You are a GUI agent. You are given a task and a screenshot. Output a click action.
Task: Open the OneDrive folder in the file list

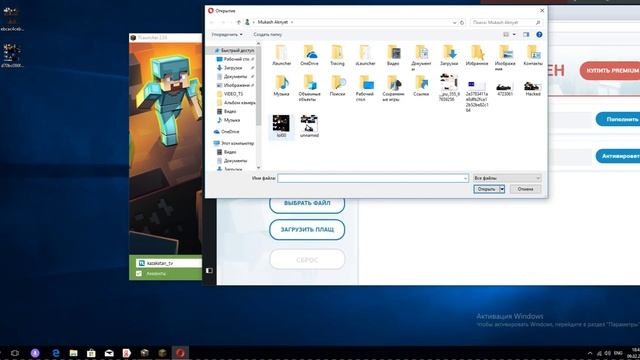[x=309, y=56]
